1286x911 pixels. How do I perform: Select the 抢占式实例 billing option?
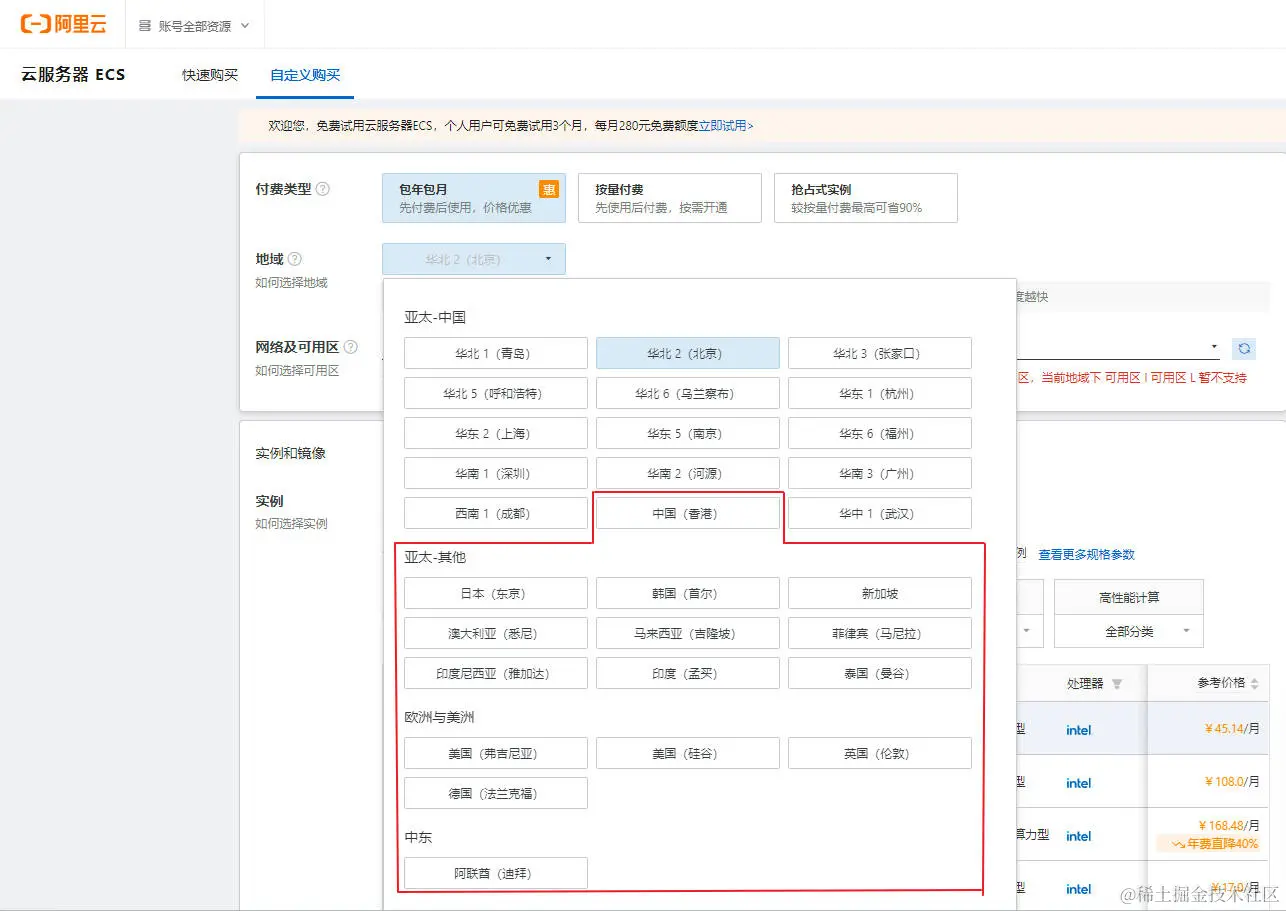[x=865, y=197]
